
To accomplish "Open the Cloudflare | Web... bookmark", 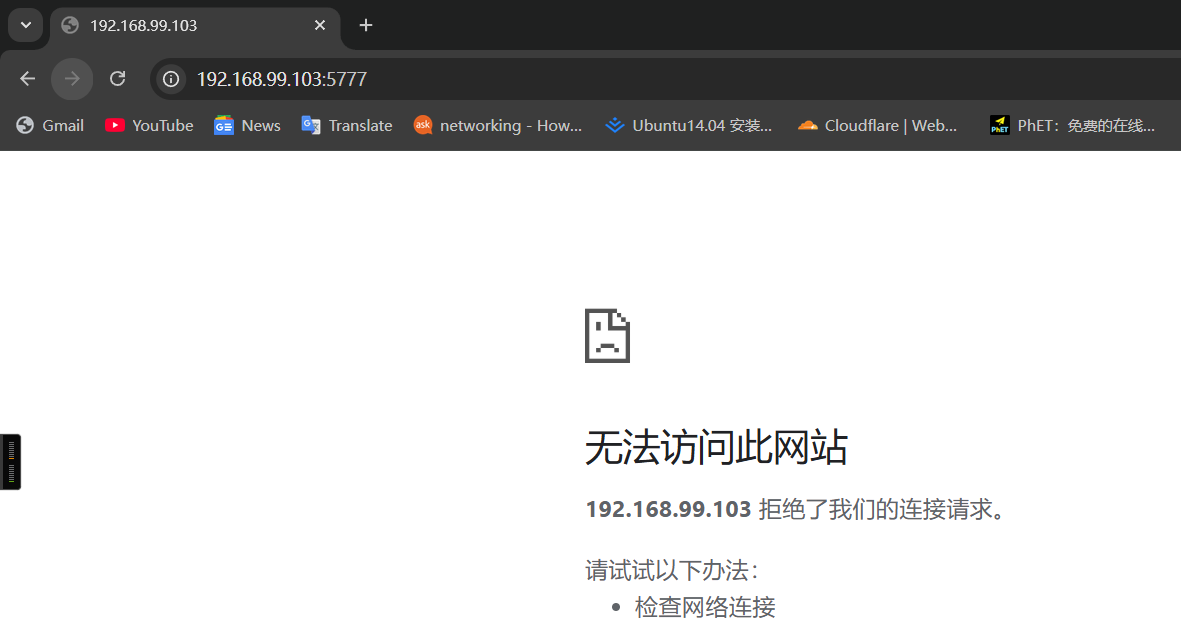I will [877, 126].
